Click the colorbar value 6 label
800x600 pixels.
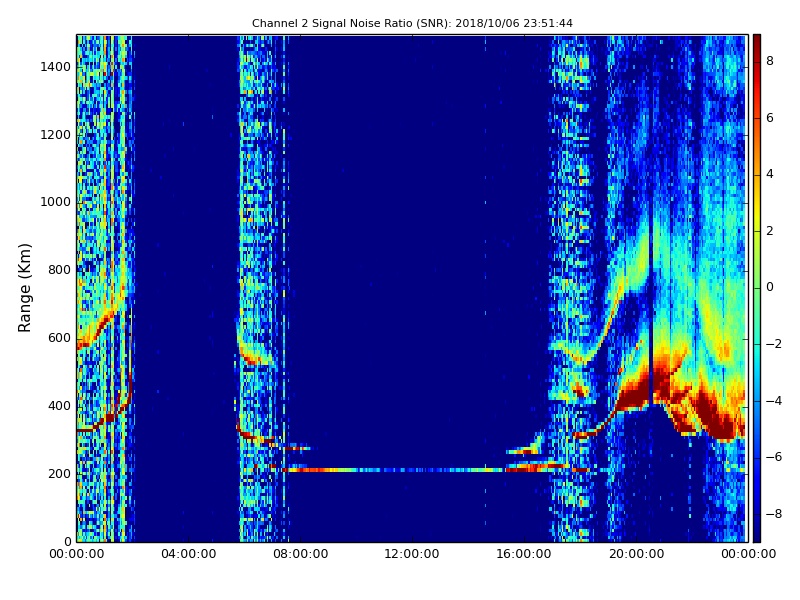coord(770,118)
